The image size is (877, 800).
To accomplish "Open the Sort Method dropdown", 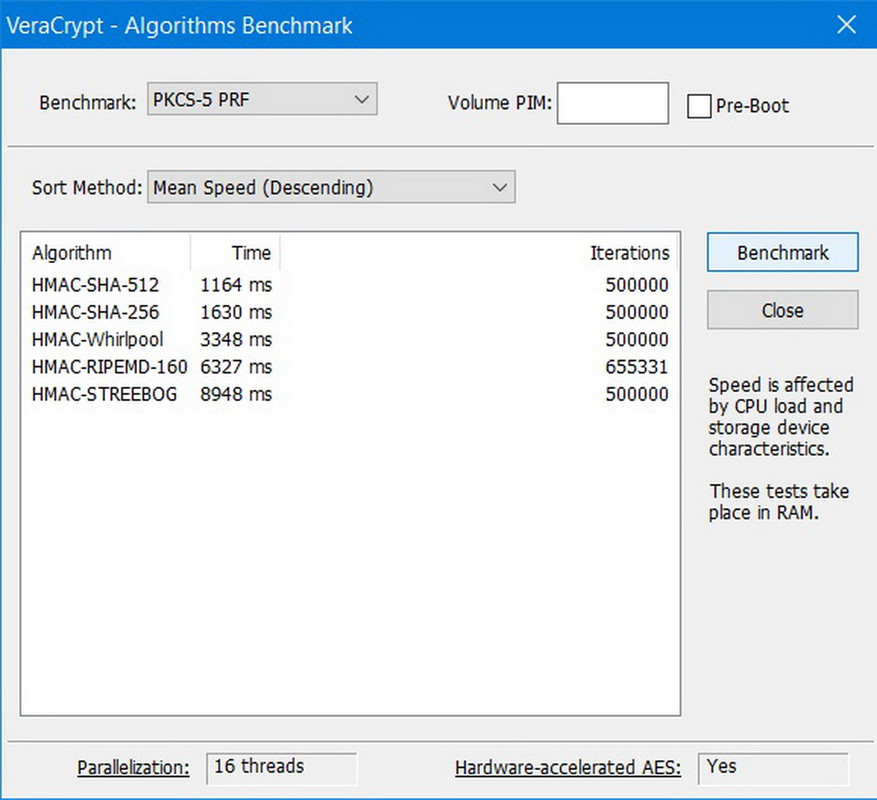I will point(331,187).
